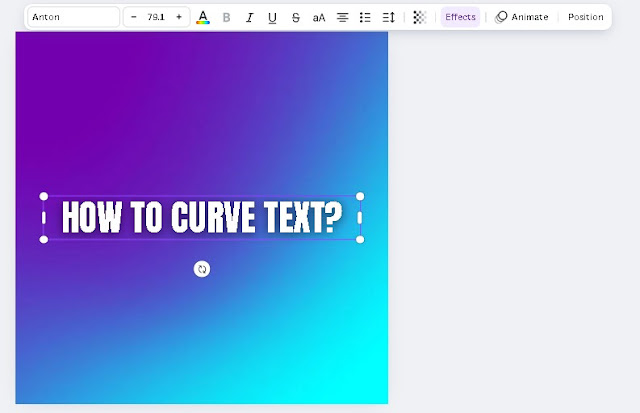The height and width of the screenshot is (413, 640).
Task: Click the right side width handle
Action: pyautogui.click(x=360, y=218)
